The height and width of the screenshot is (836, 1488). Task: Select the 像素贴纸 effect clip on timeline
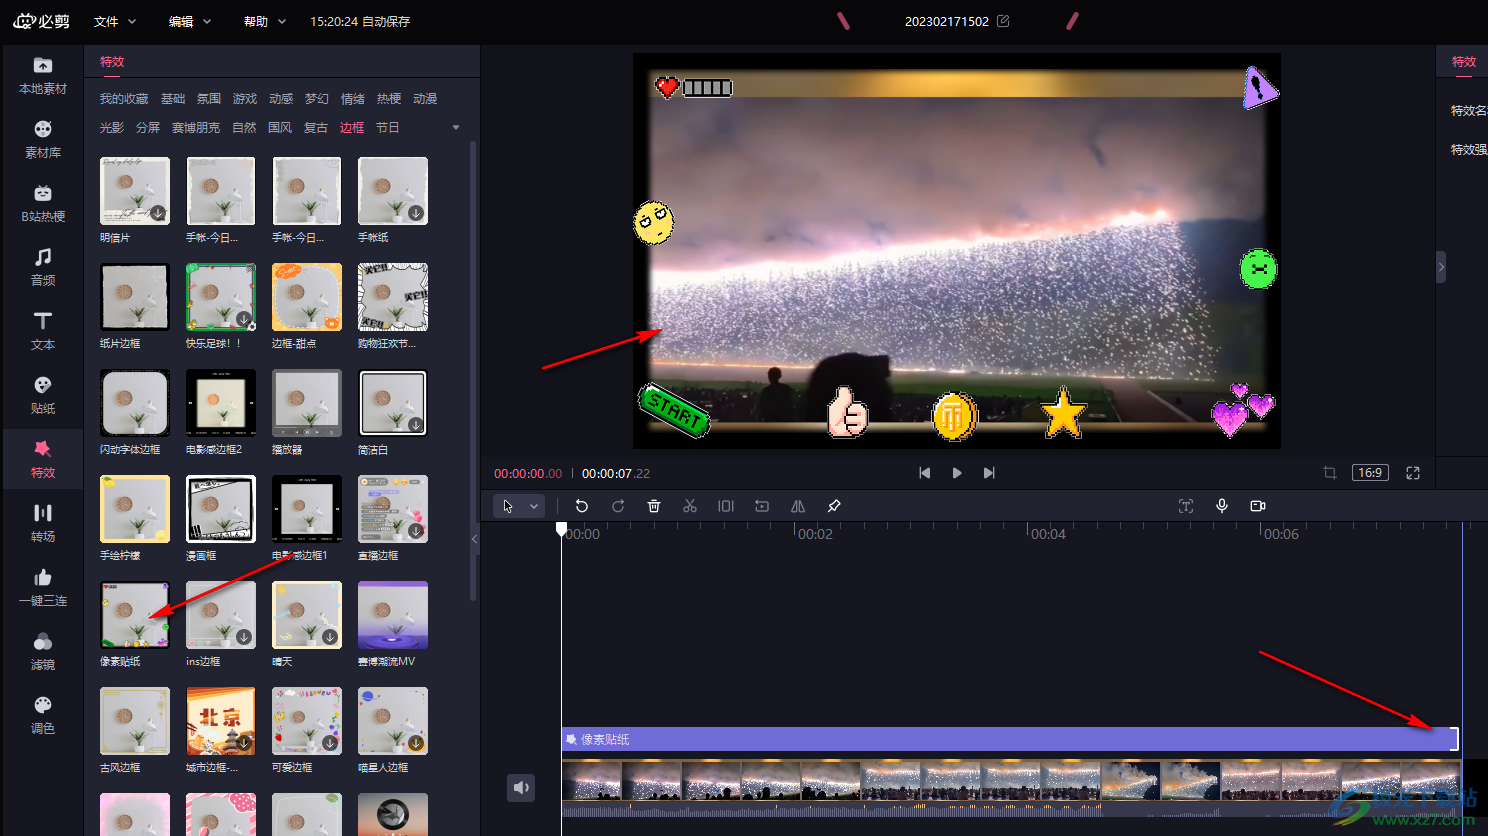[x=1010, y=739]
